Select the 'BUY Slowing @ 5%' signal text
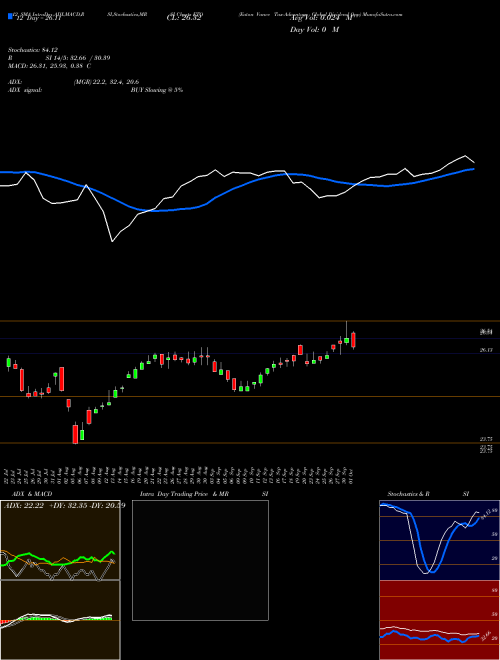 [157, 90]
